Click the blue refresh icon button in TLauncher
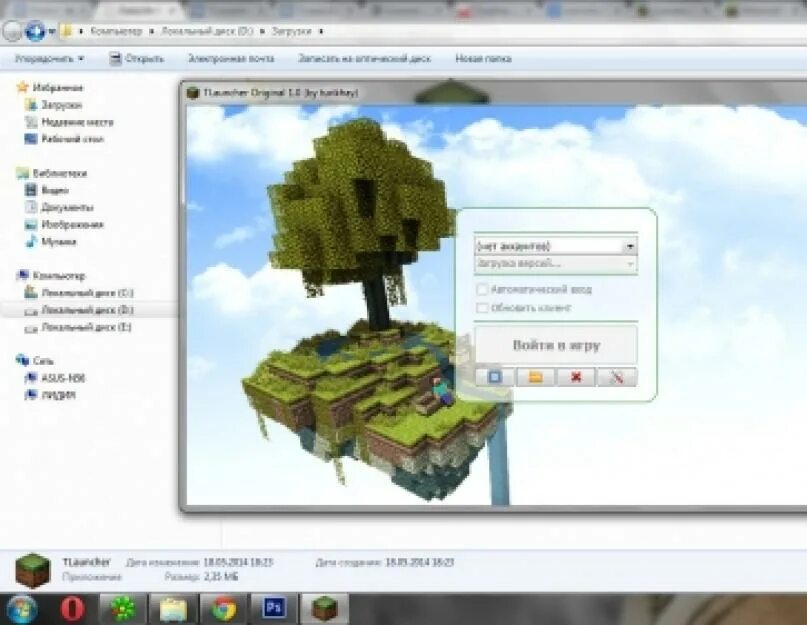The width and height of the screenshot is (807, 625). [x=495, y=377]
